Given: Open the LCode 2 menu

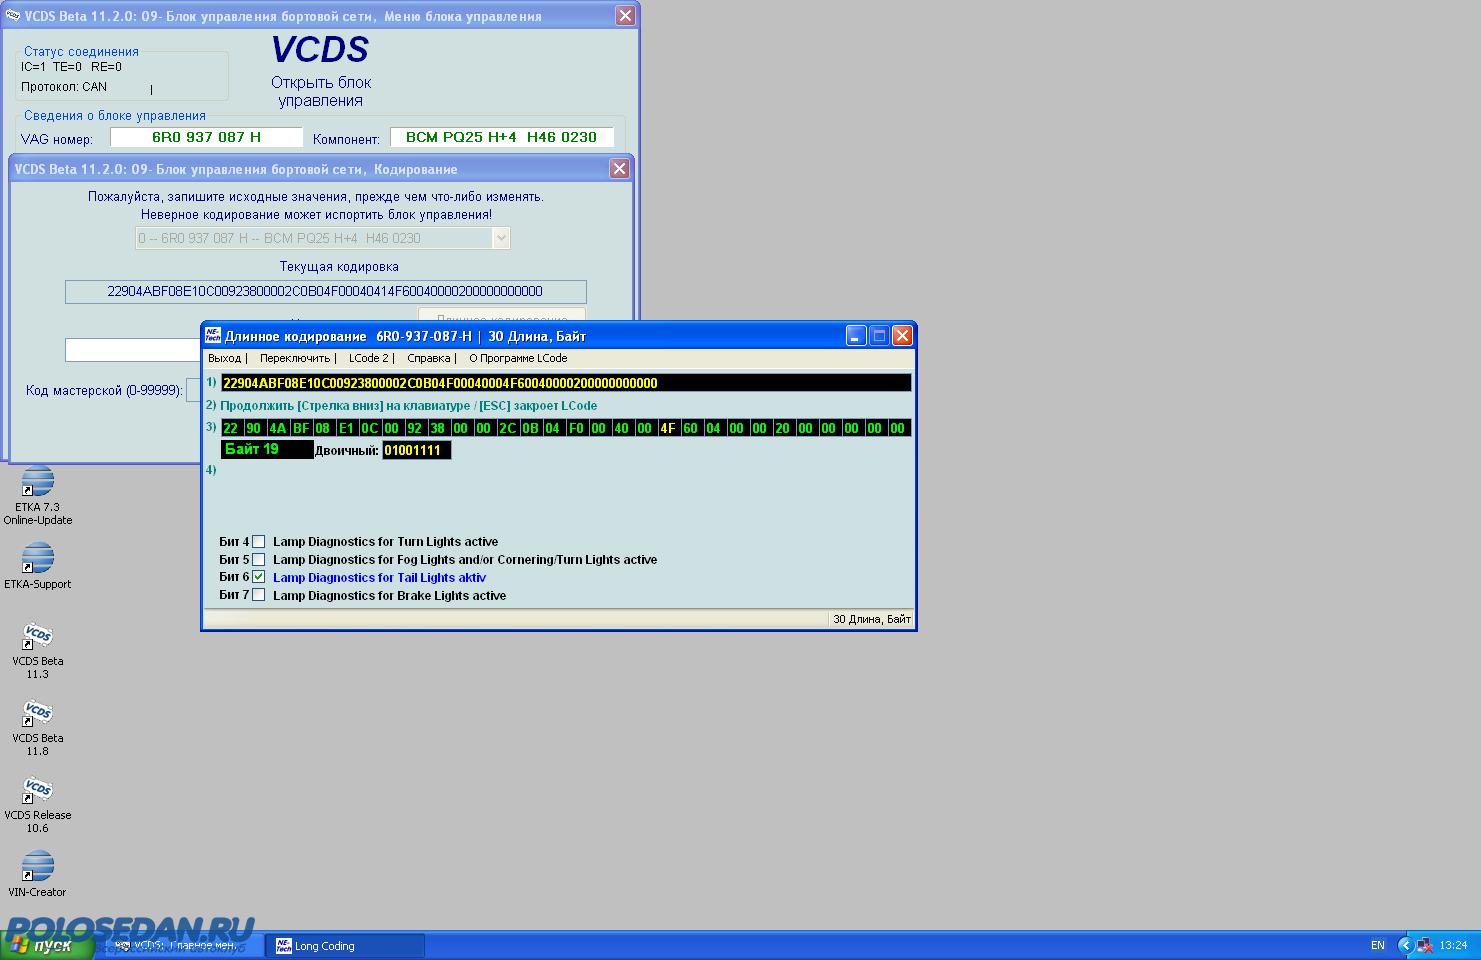Looking at the screenshot, I should tap(368, 358).
